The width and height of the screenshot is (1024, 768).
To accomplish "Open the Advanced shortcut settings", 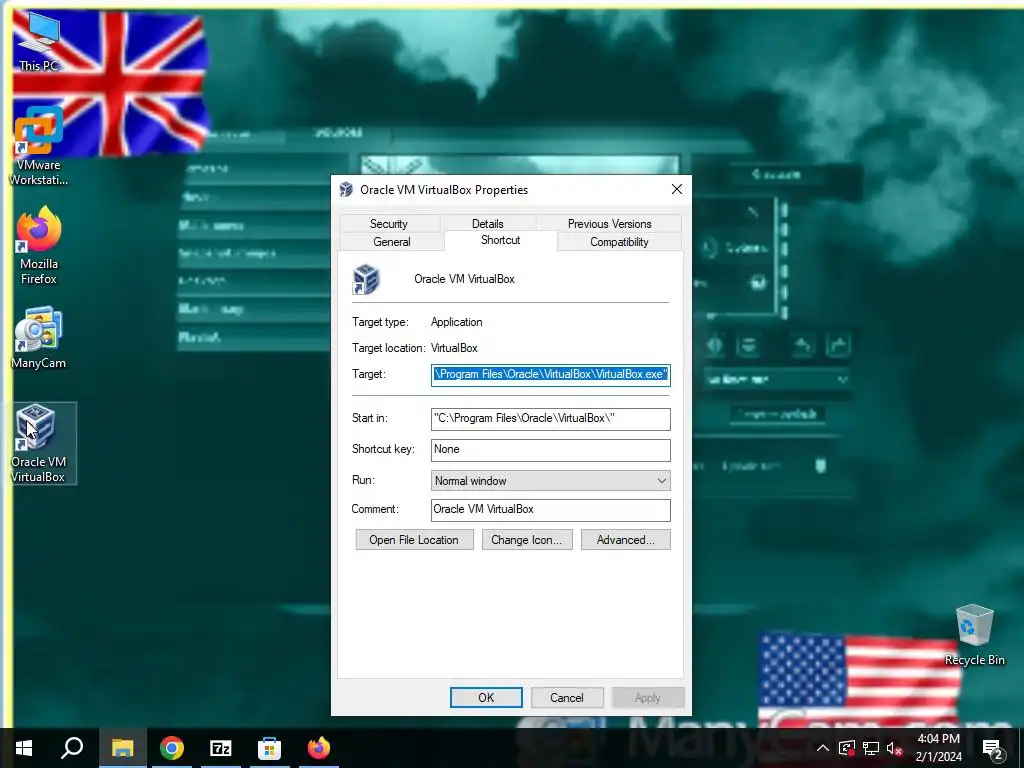I will [x=626, y=539].
